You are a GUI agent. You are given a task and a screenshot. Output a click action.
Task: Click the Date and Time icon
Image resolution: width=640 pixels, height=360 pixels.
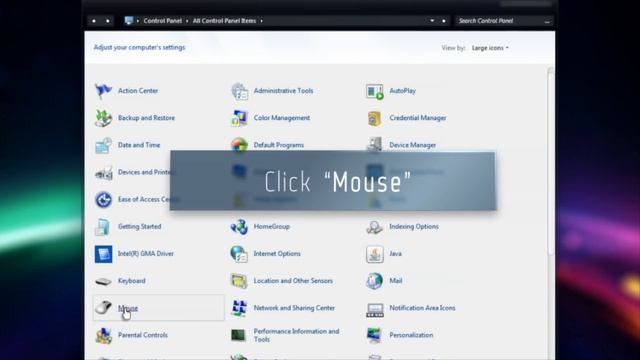(x=103, y=145)
